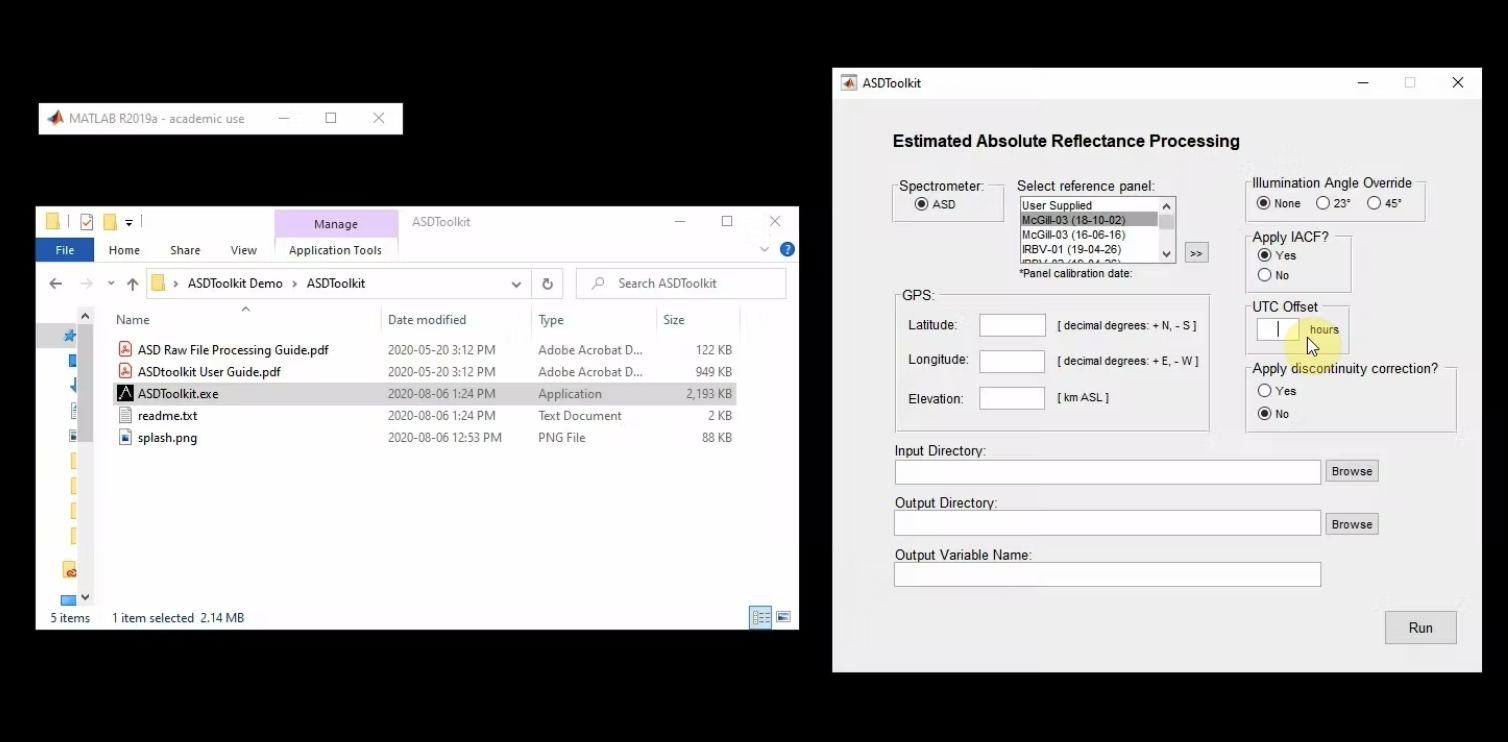The width and height of the screenshot is (1508, 742).
Task: Open the Home ribbon tab
Action: pyautogui.click(x=124, y=250)
